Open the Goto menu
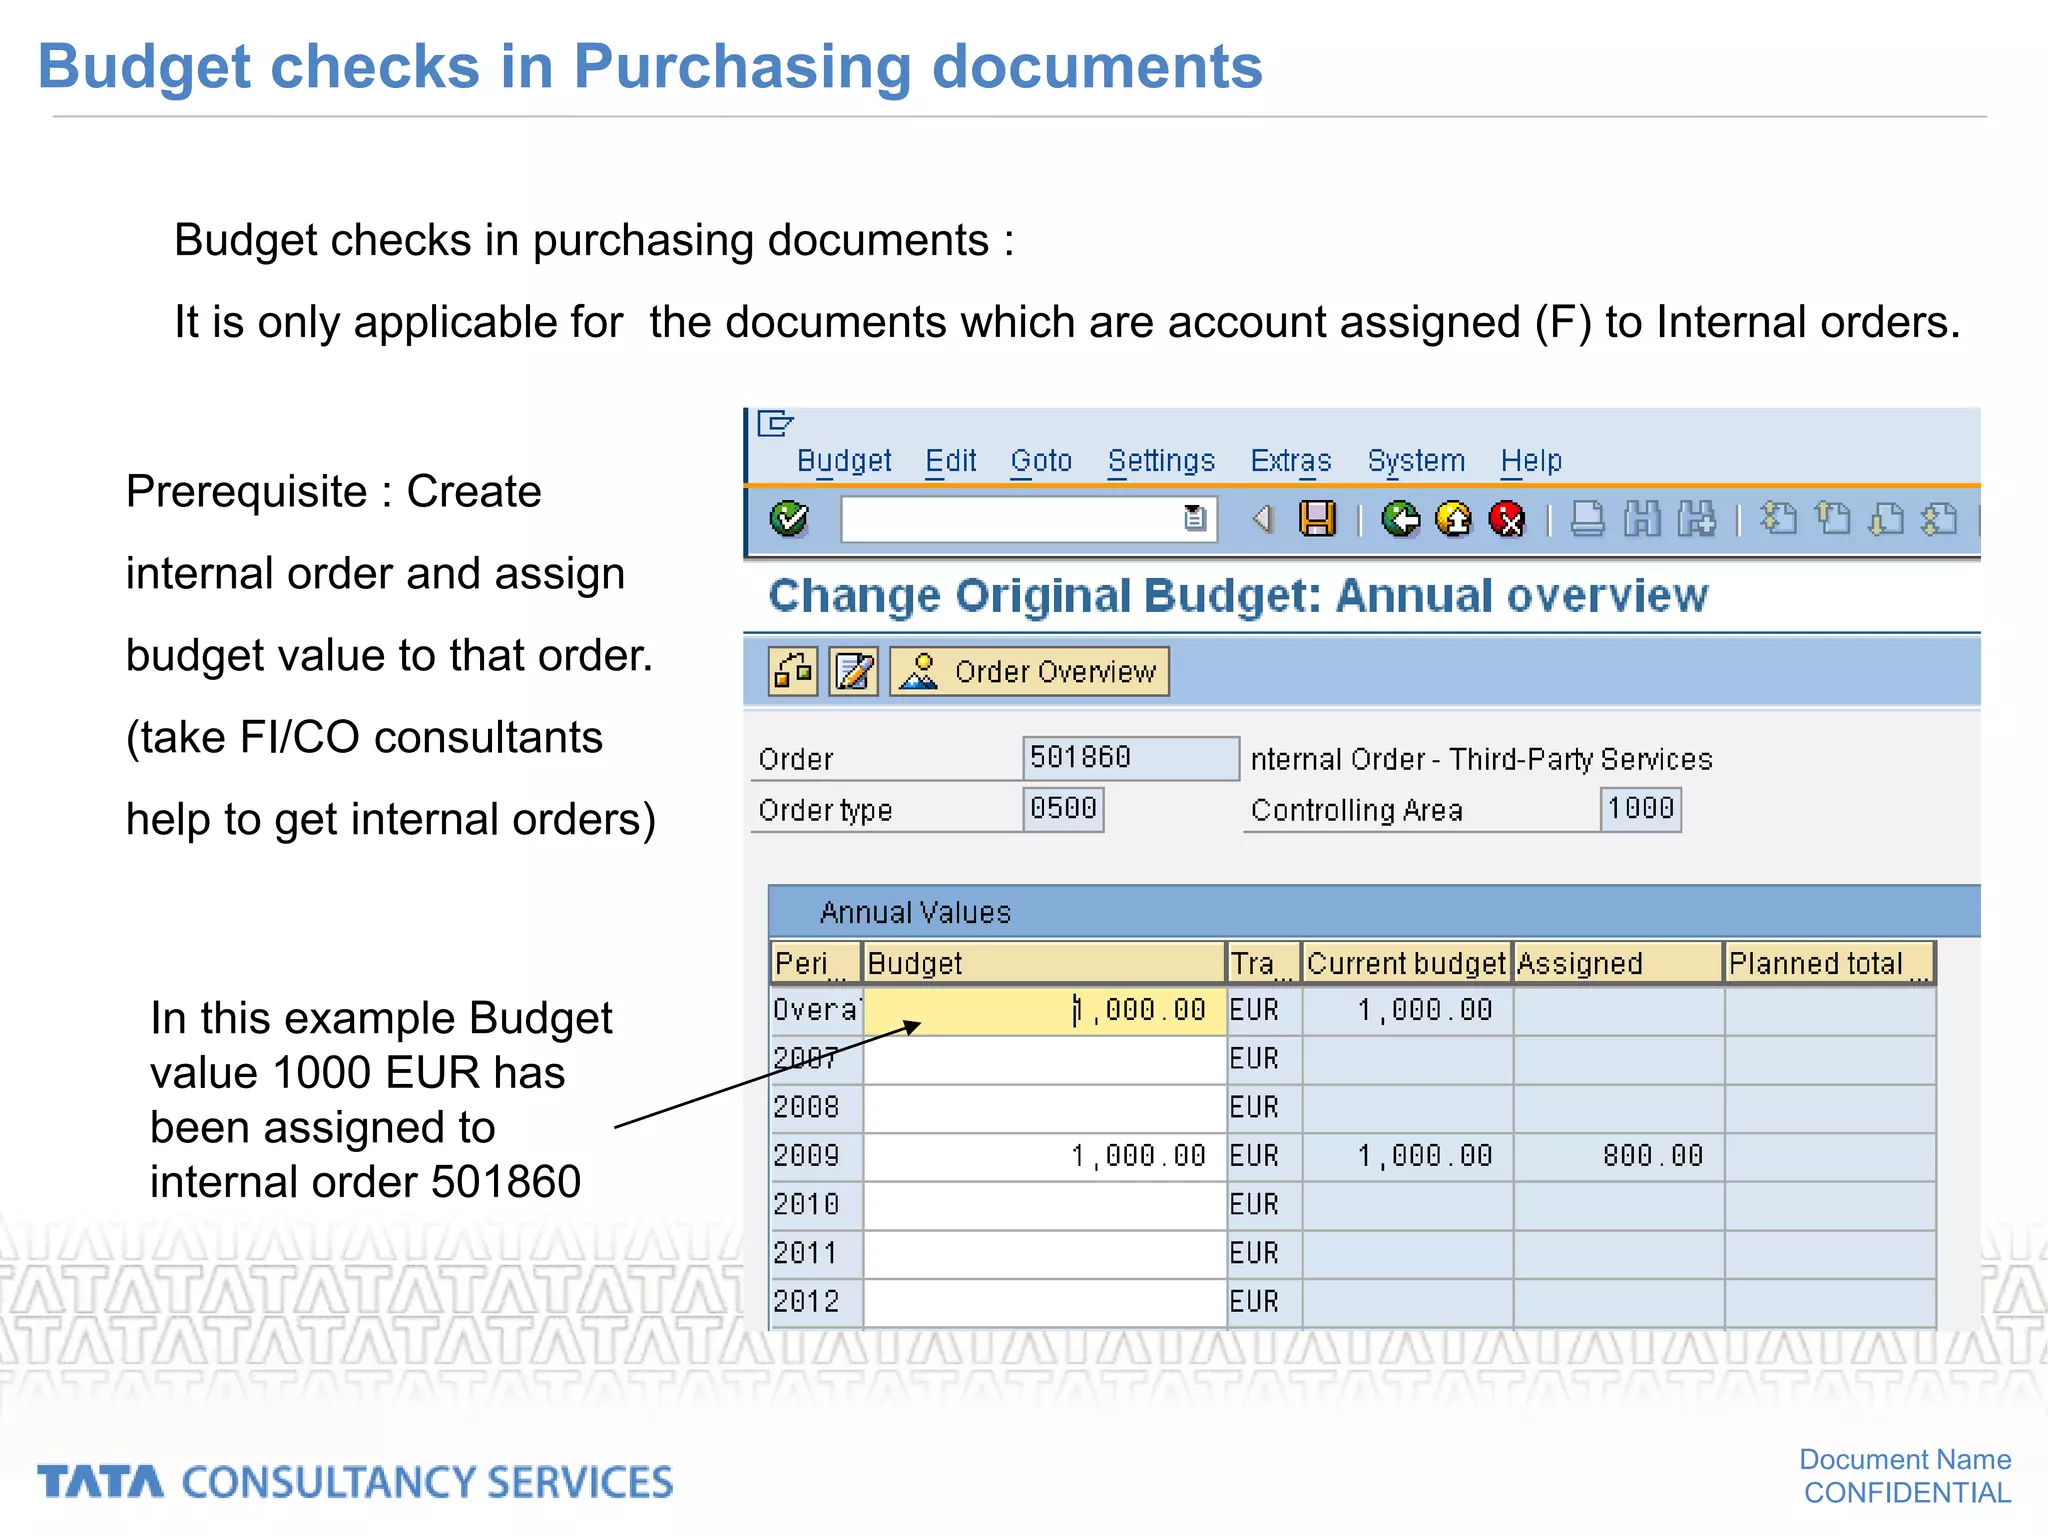Screen dimensions: 2048x1536 (x=1041, y=461)
